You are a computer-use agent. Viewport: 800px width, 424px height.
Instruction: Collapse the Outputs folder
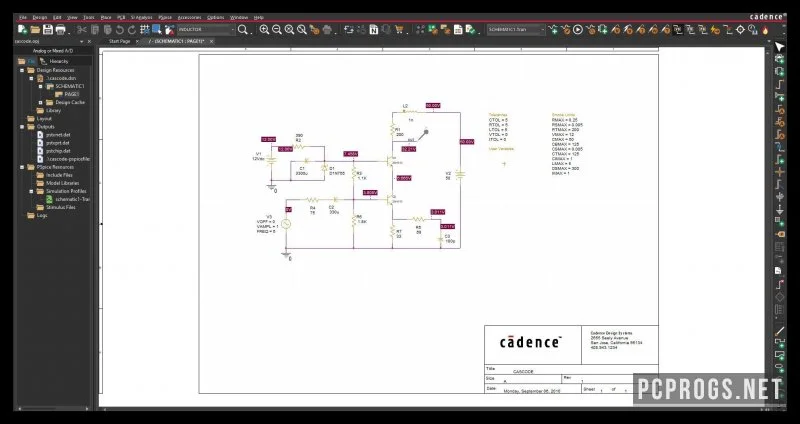(22, 127)
